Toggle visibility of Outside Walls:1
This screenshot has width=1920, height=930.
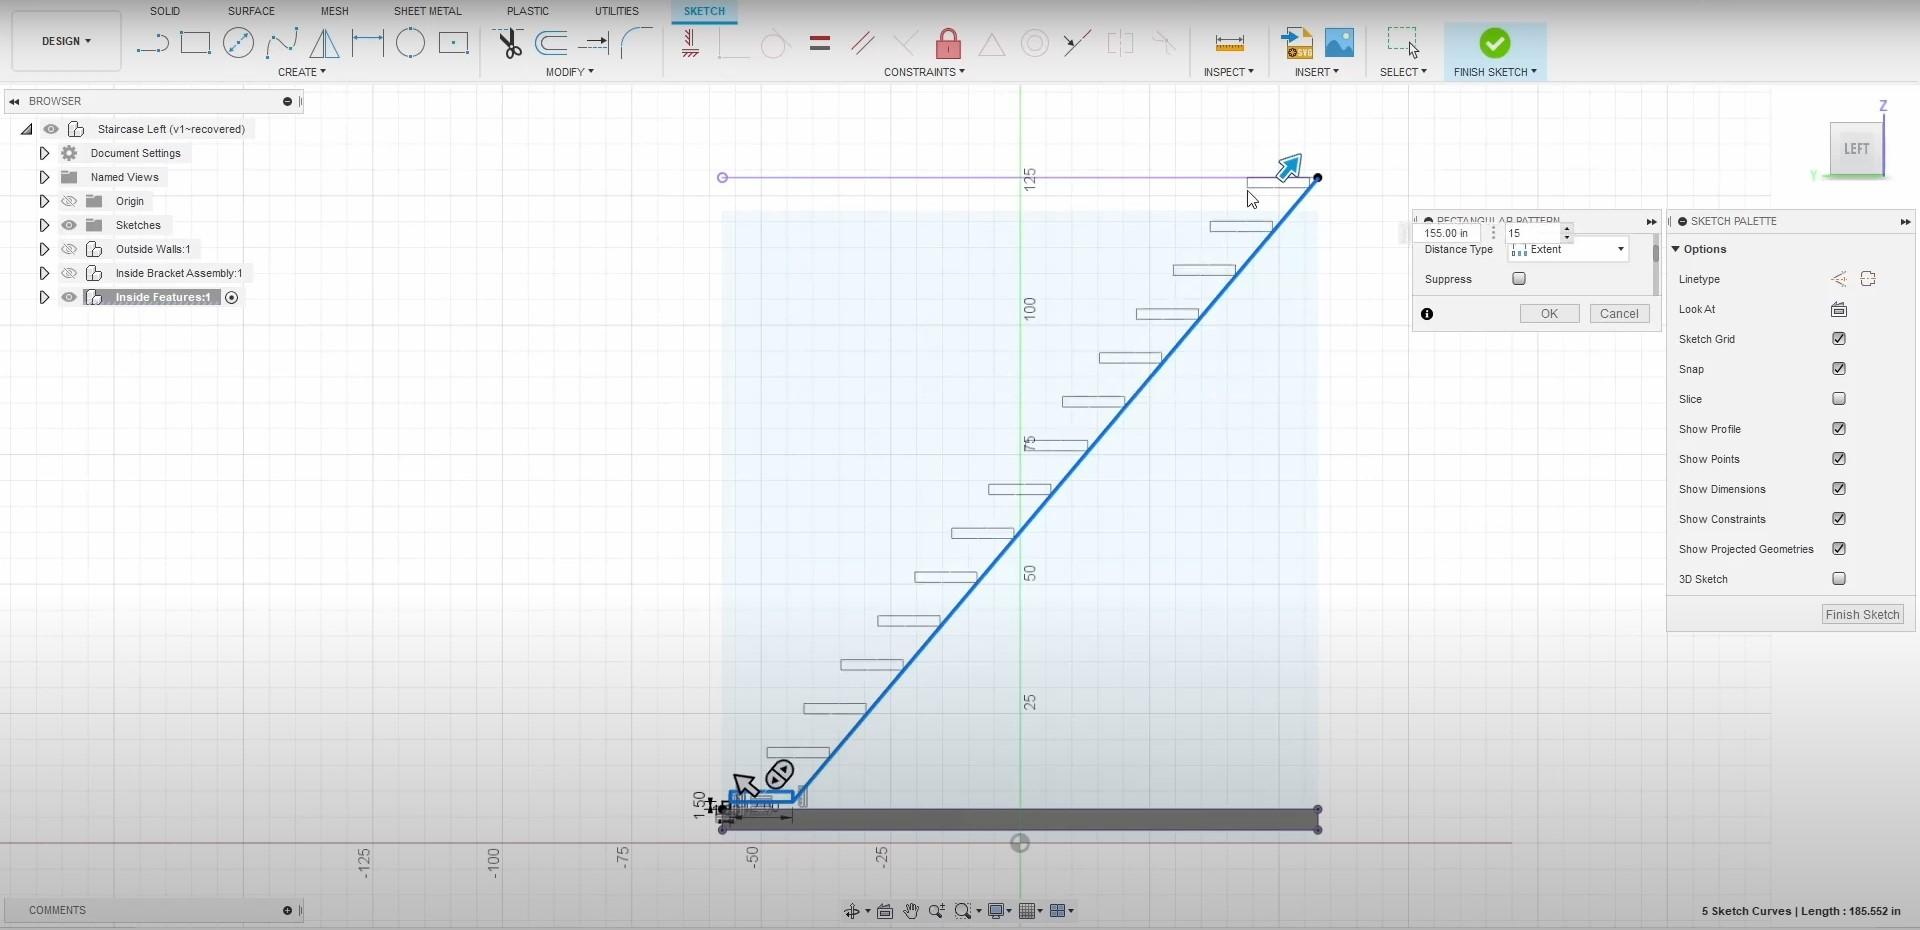pyautogui.click(x=69, y=249)
